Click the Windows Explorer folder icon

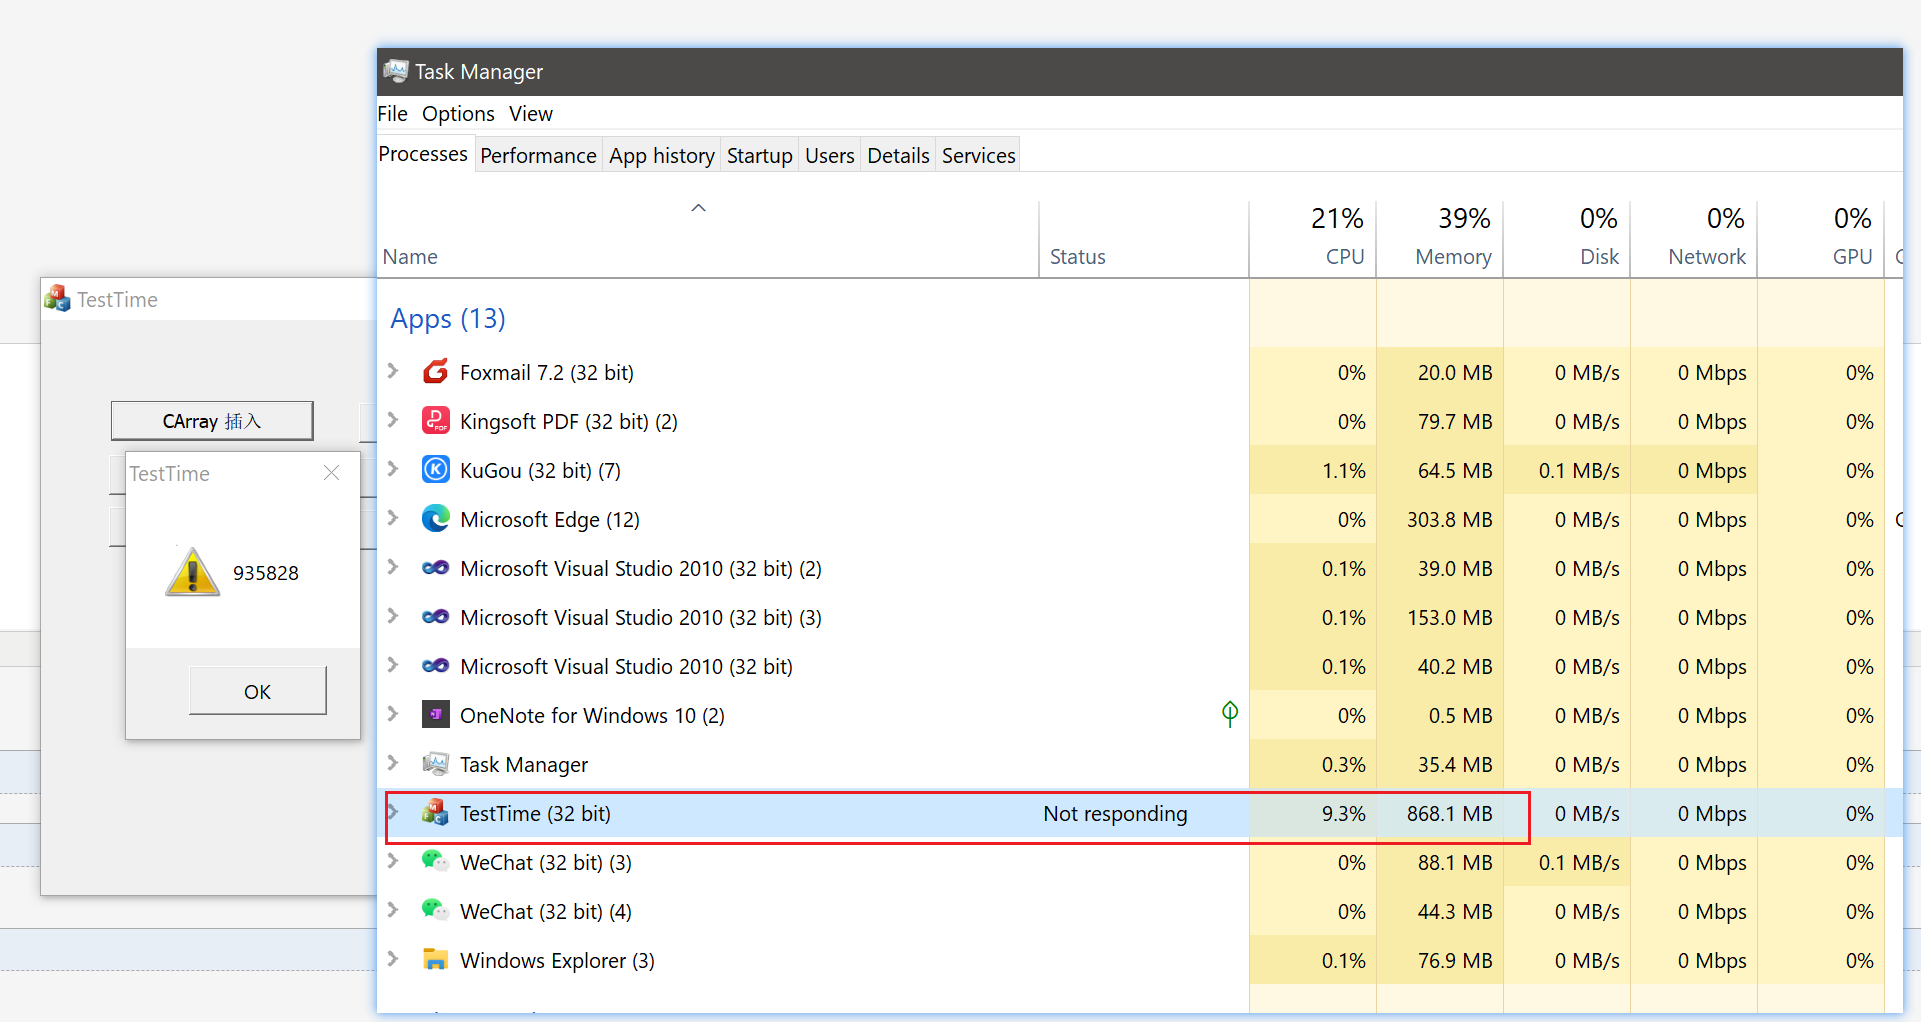pyautogui.click(x=435, y=960)
